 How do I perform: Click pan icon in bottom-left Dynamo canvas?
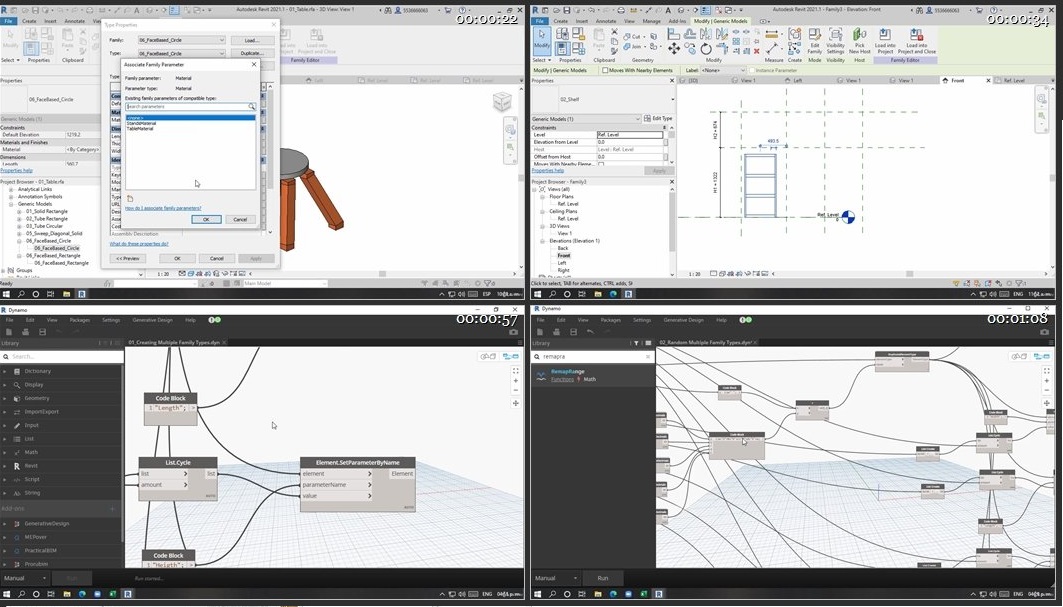point(516,403)
